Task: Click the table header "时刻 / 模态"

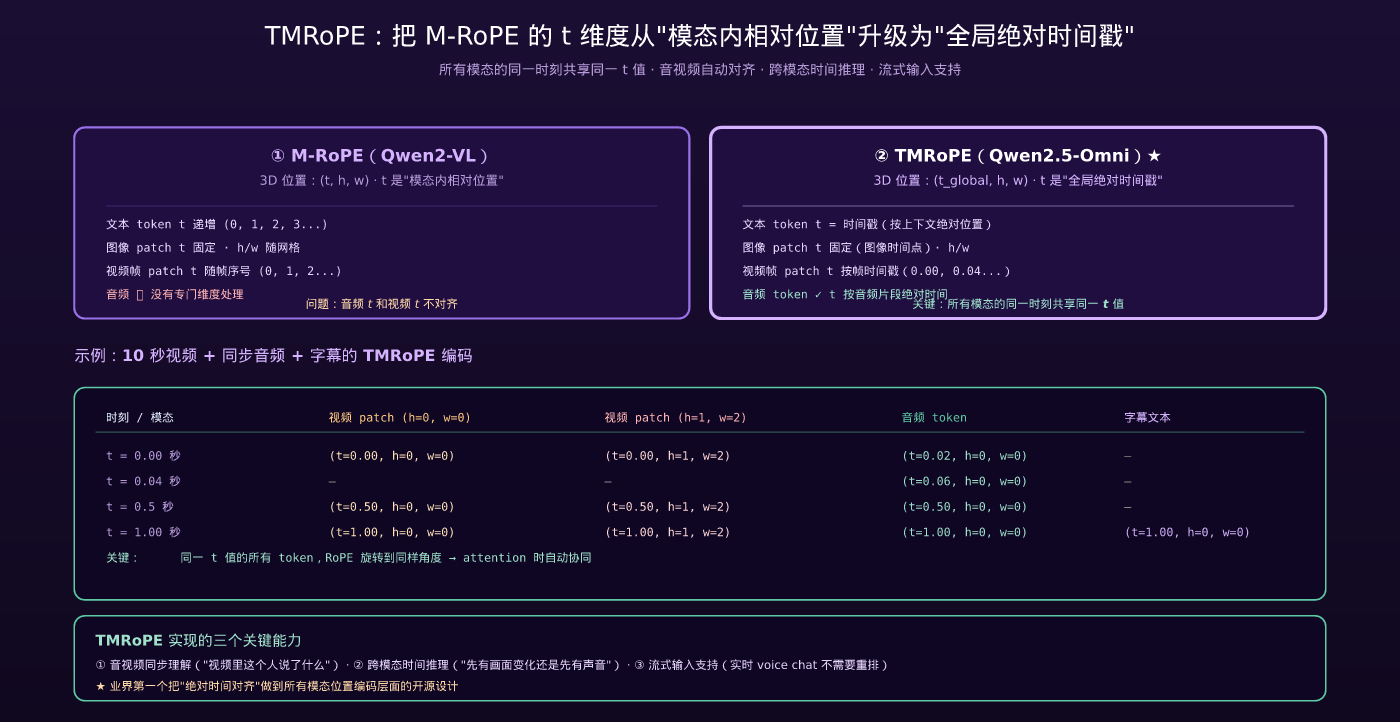Action: [x=140, y=418]
